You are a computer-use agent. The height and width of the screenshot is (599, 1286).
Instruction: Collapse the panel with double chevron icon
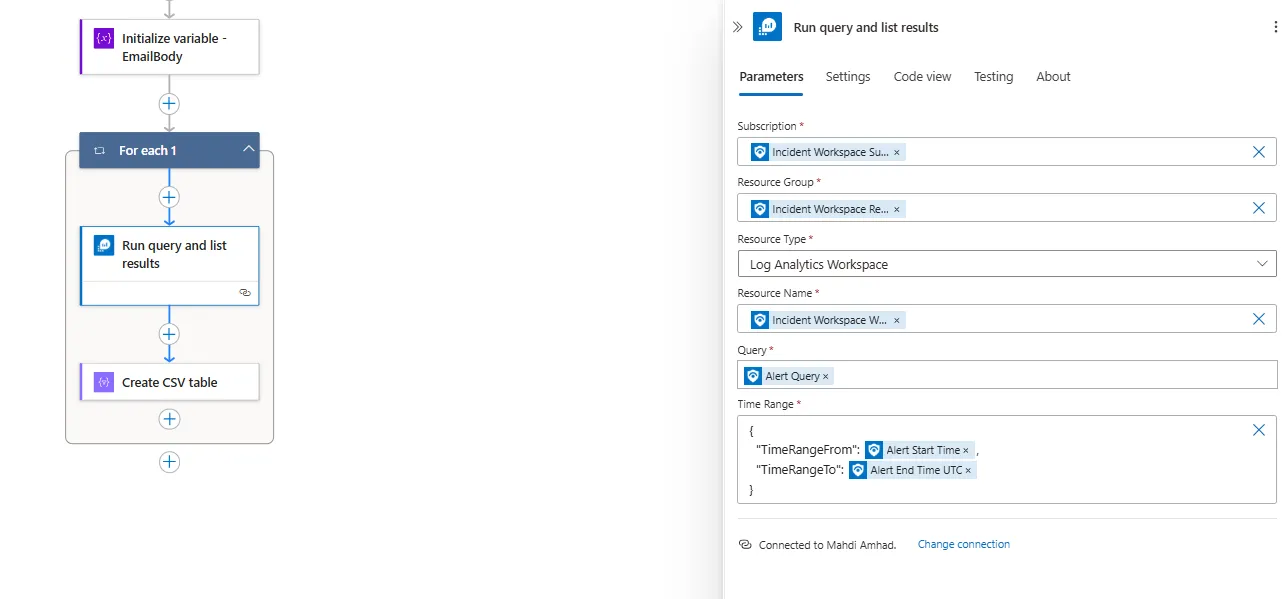tap(738, 28)
